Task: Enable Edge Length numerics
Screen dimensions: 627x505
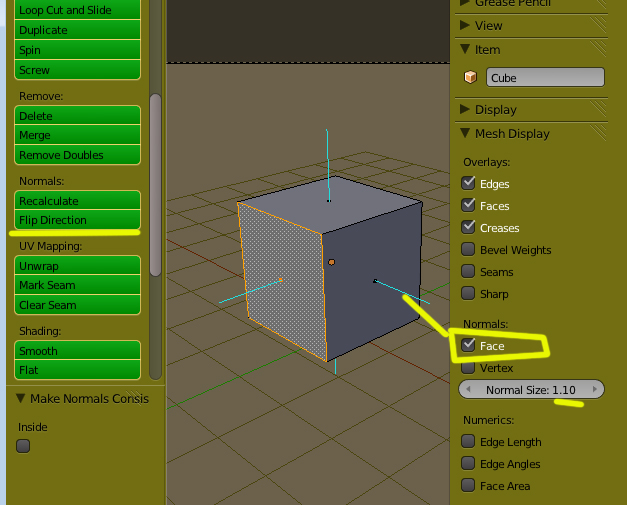Action: [x=468, y=441]
